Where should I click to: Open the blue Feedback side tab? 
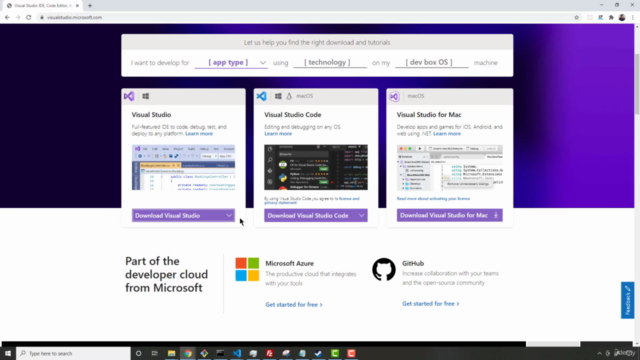[x=627, y=300]
